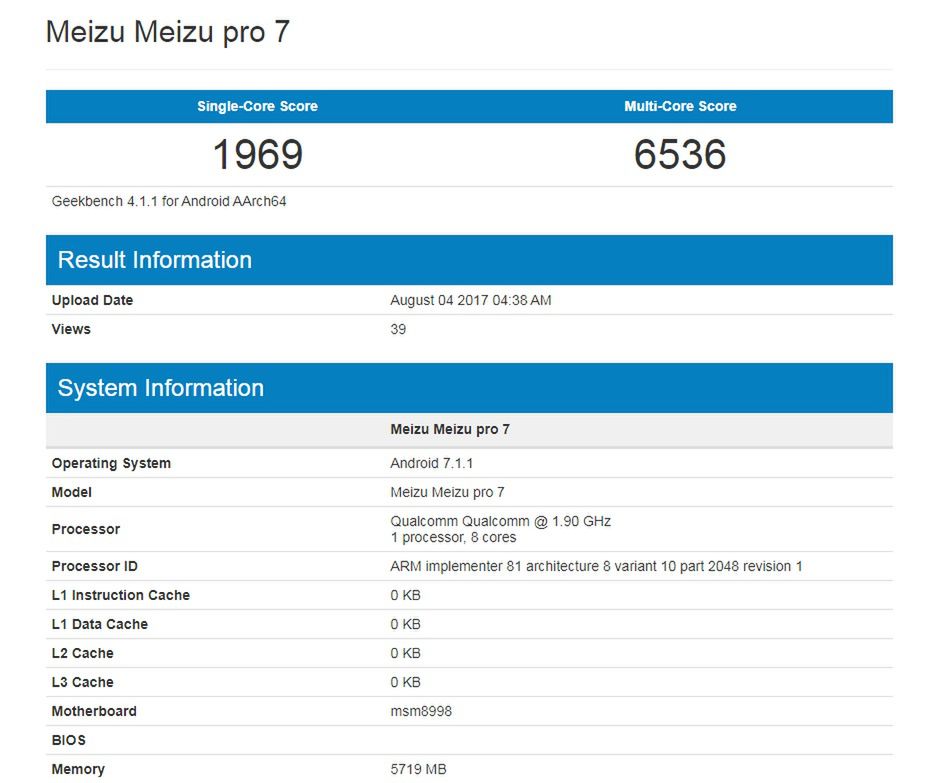Click the Qualcomm @ 1.90 GHz processor value

pyautogui.click(x=500, y=521)
